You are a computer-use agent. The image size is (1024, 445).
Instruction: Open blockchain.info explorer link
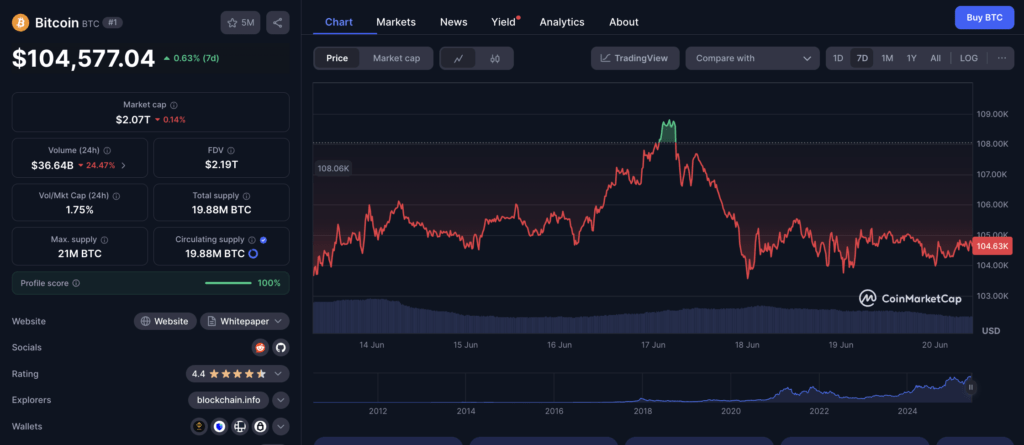229,400
